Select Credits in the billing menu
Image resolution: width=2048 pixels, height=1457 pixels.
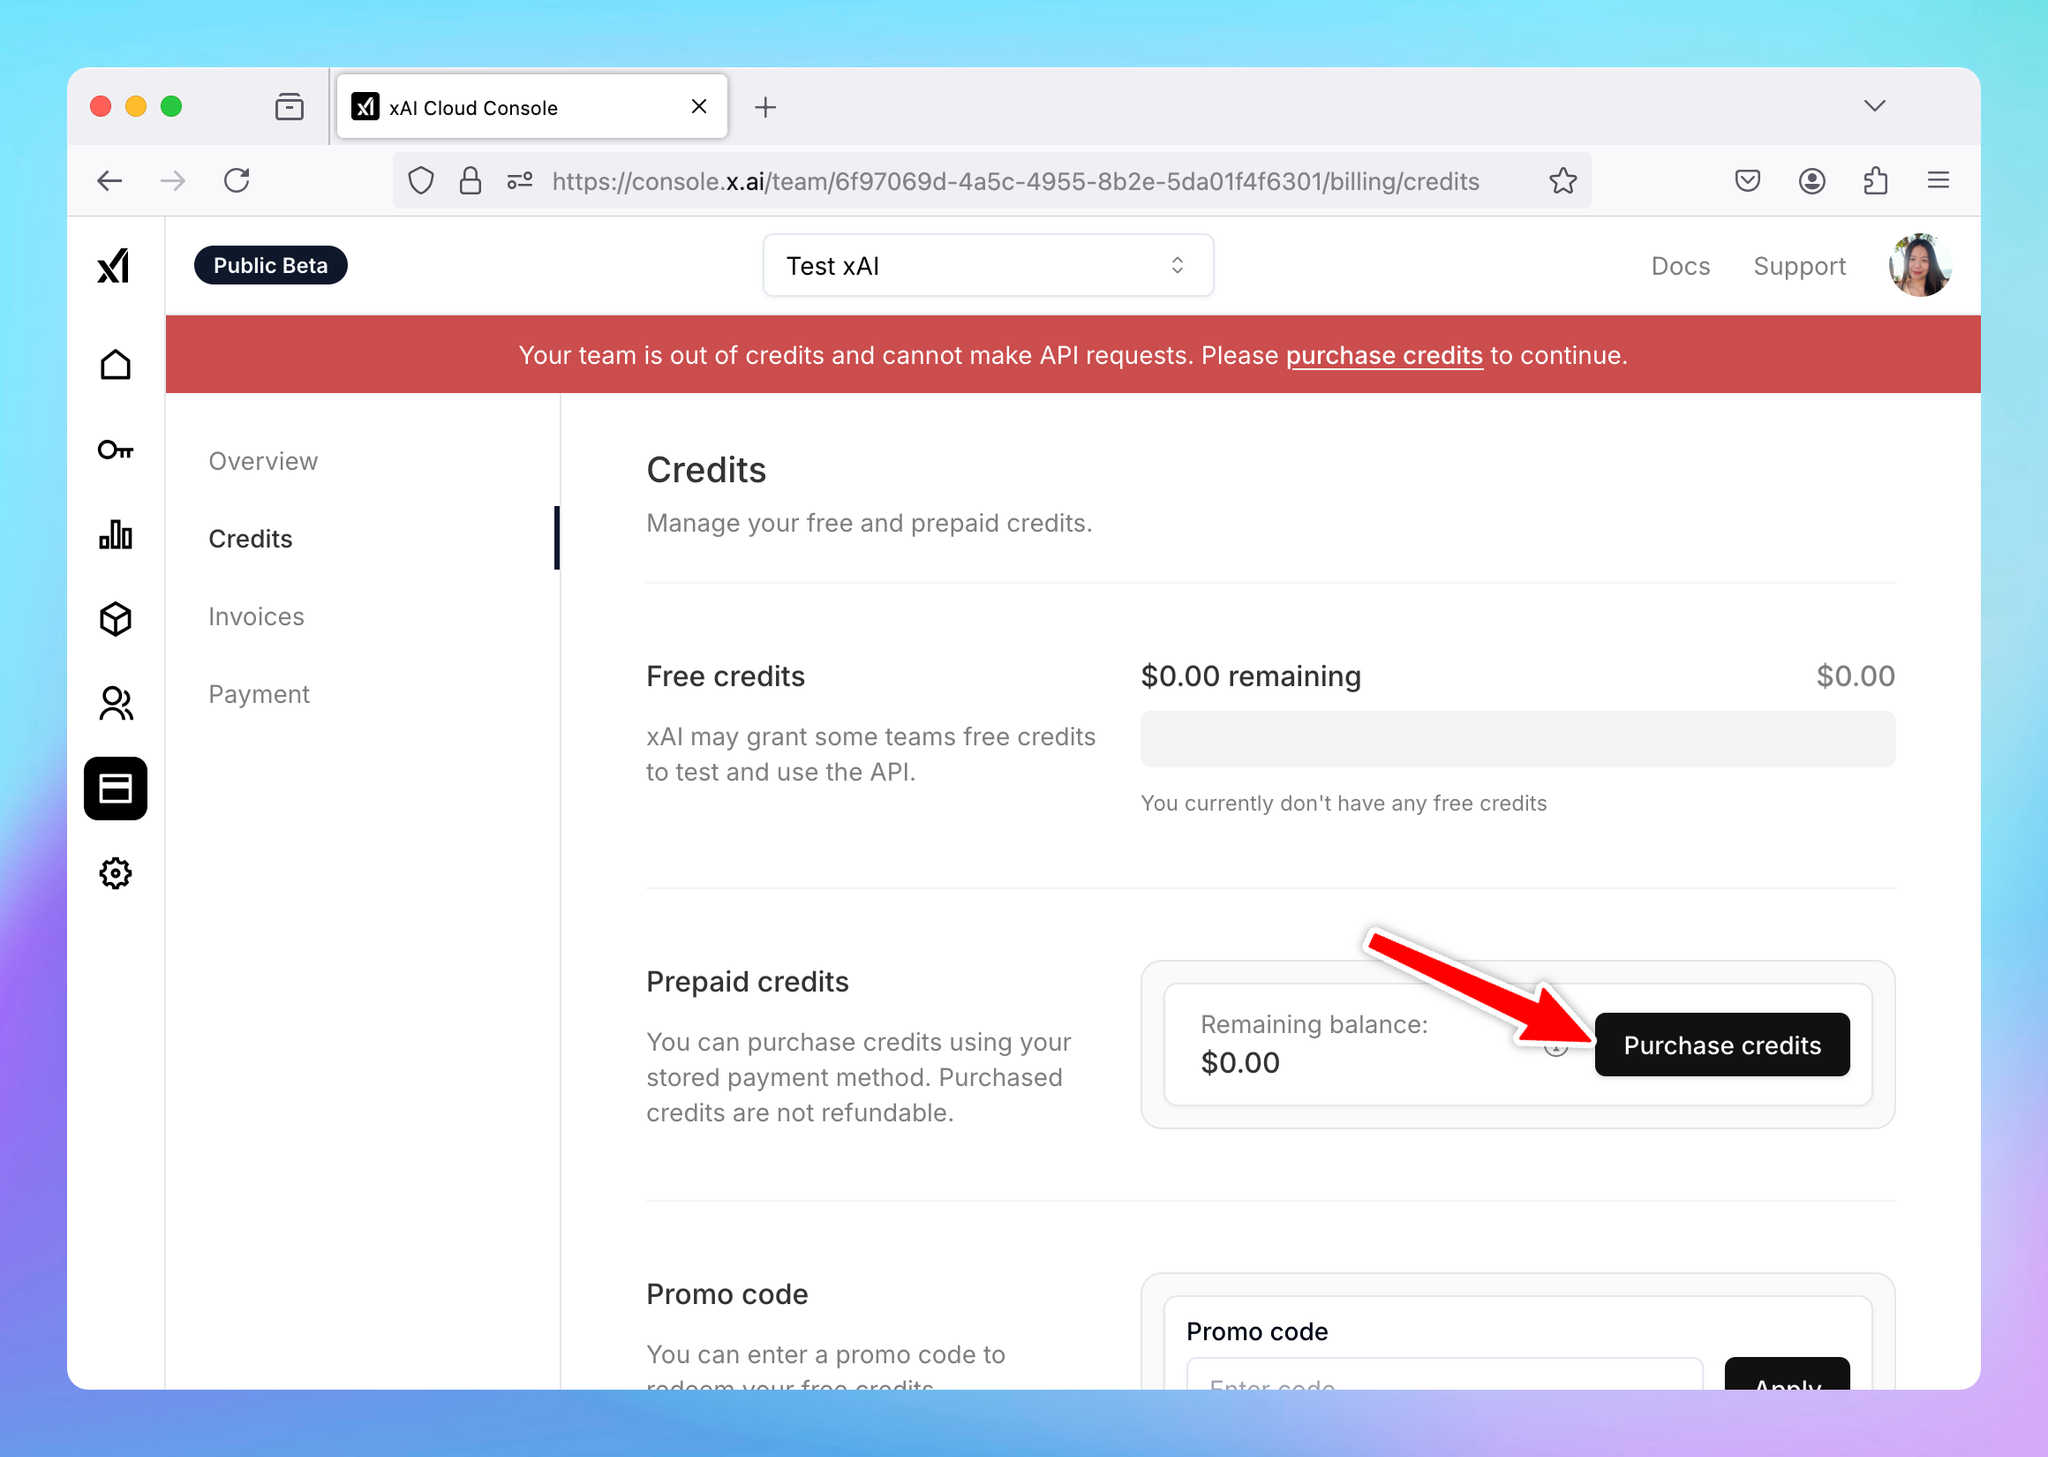coord(250,539)
